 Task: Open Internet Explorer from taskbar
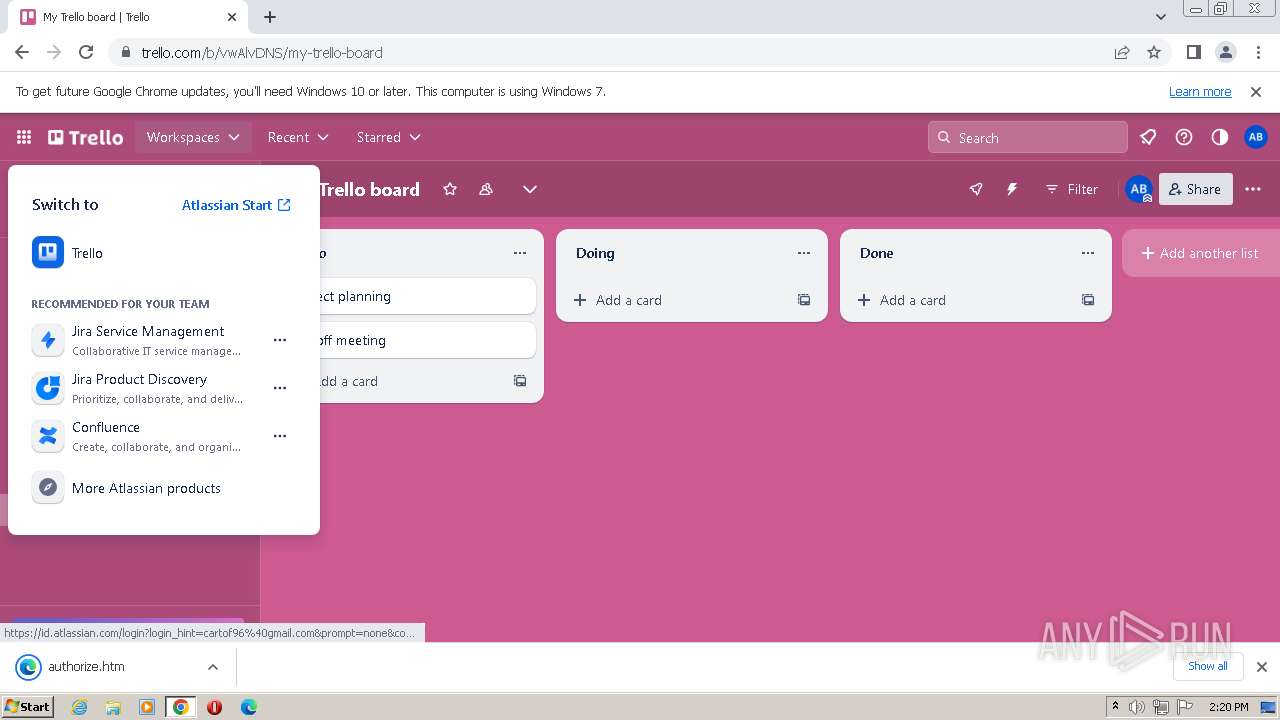(80, 707)
